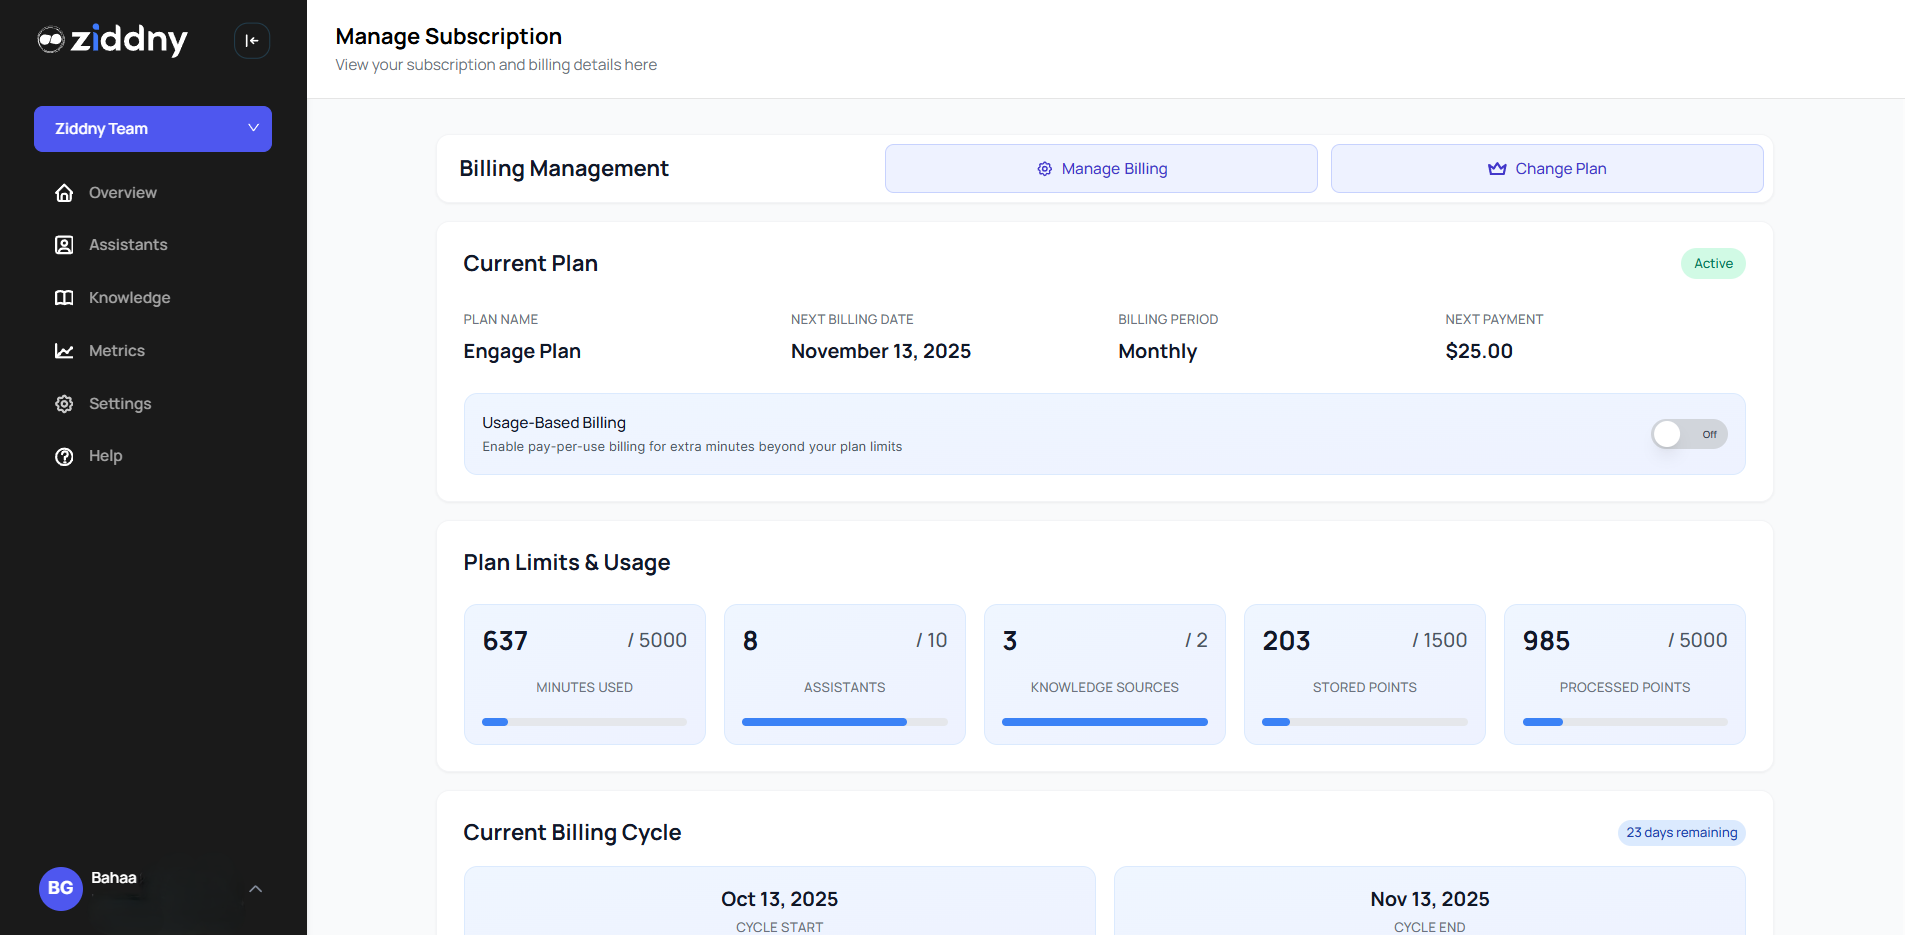Expand the Bahaa user account menu
The height and width of the screenshot is (935, 1905).
113,877
